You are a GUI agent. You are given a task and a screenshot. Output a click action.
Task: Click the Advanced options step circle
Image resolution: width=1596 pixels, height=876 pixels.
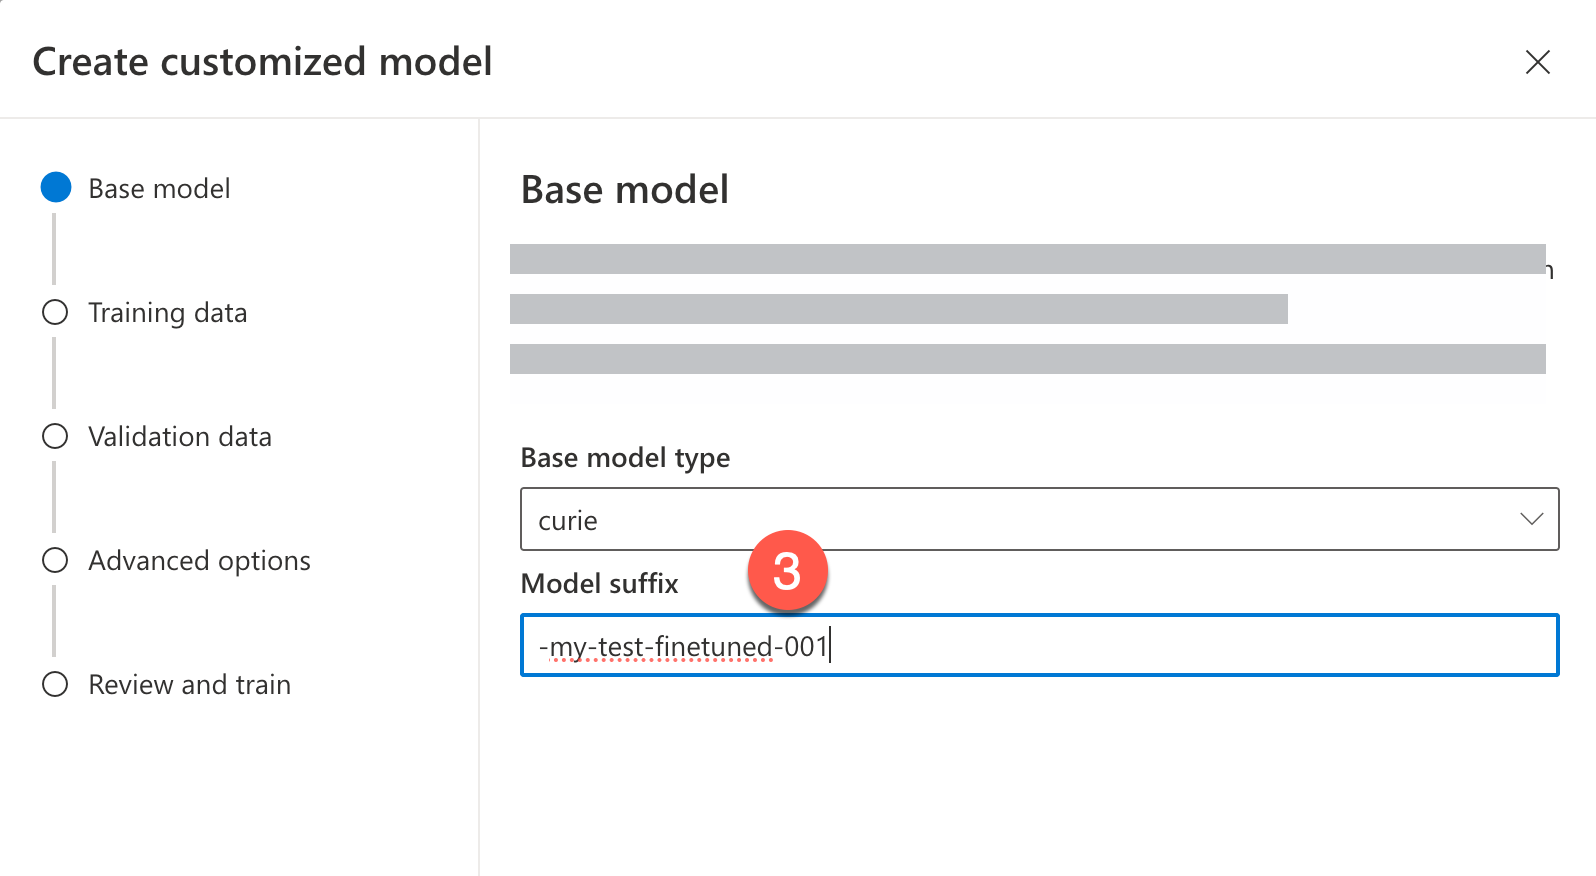coord(56,560)
